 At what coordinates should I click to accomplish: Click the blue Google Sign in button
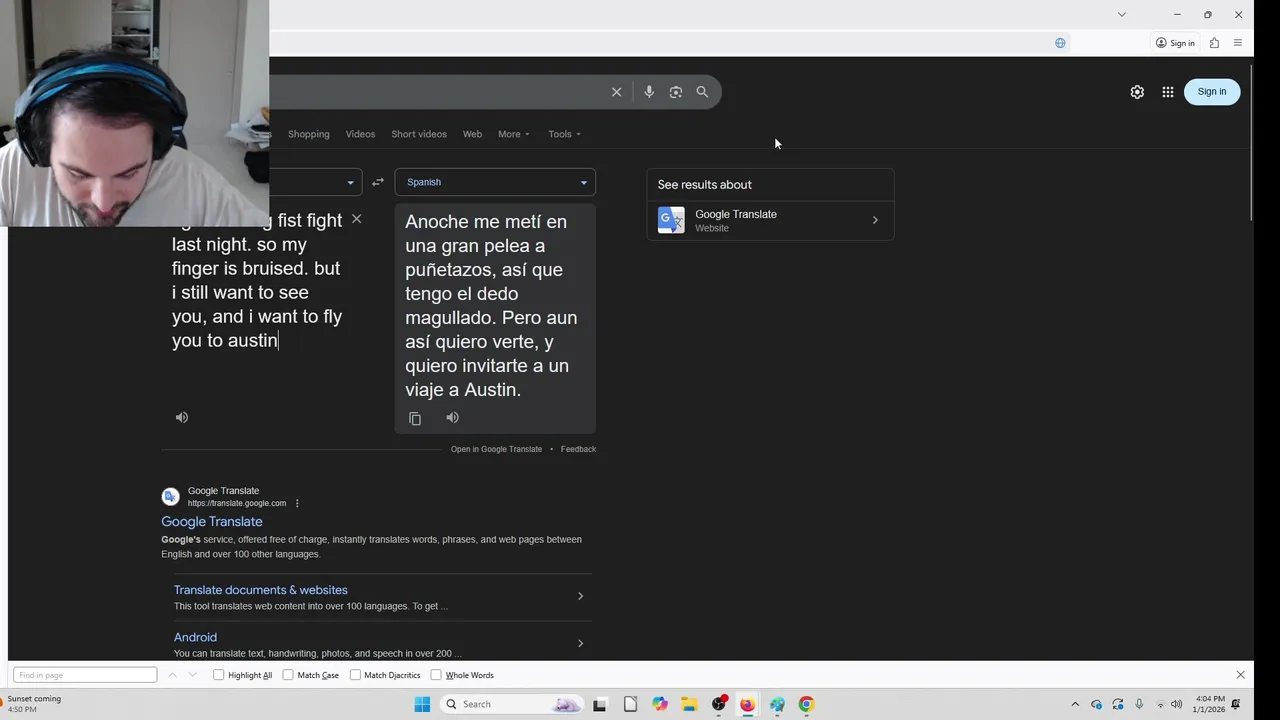tap(1211, 92)
